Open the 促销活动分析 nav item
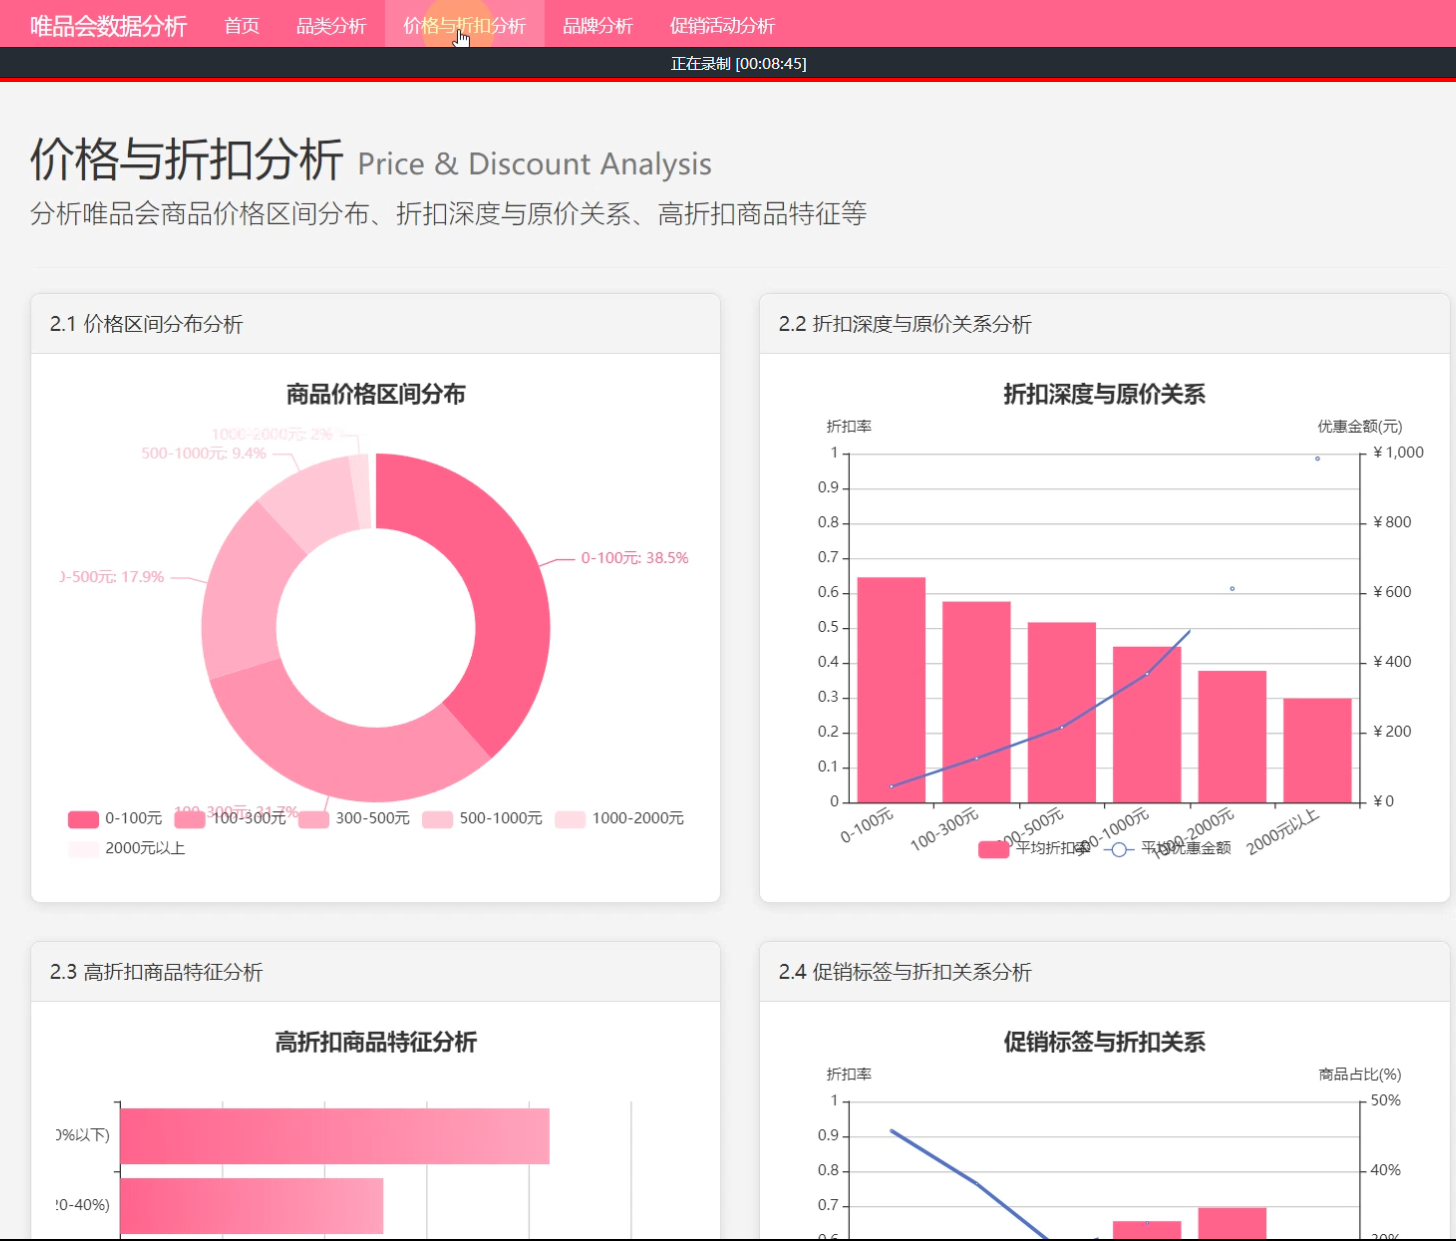 click(722, 26)
